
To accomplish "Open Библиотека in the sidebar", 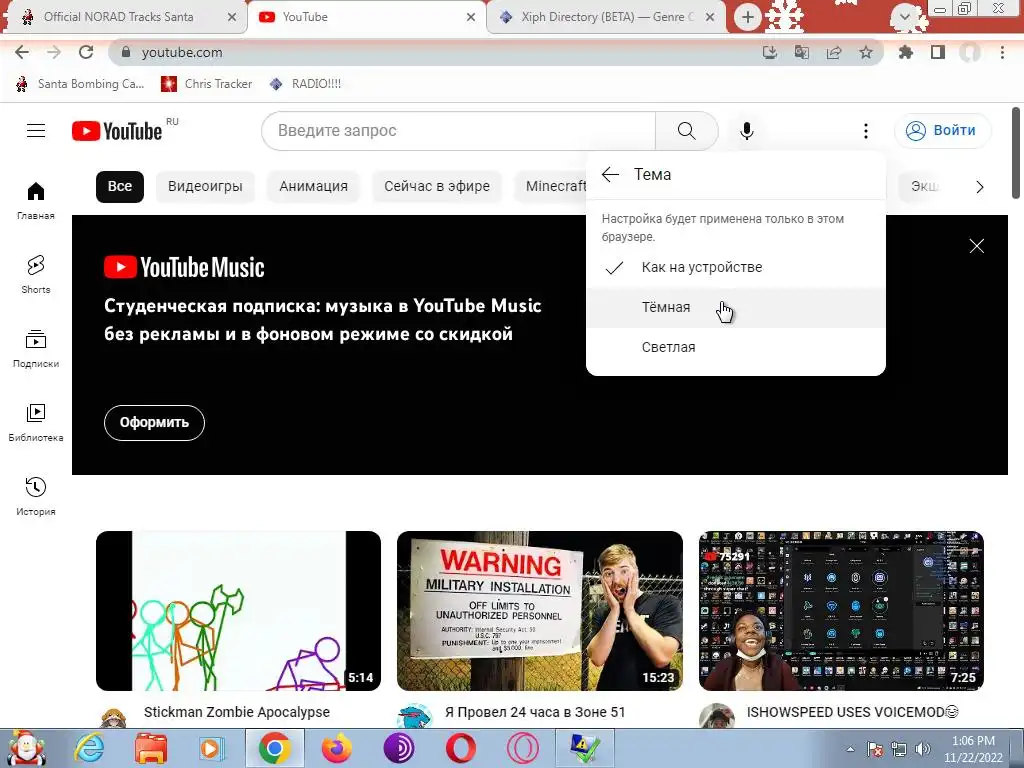I will (x=36, y=423).
